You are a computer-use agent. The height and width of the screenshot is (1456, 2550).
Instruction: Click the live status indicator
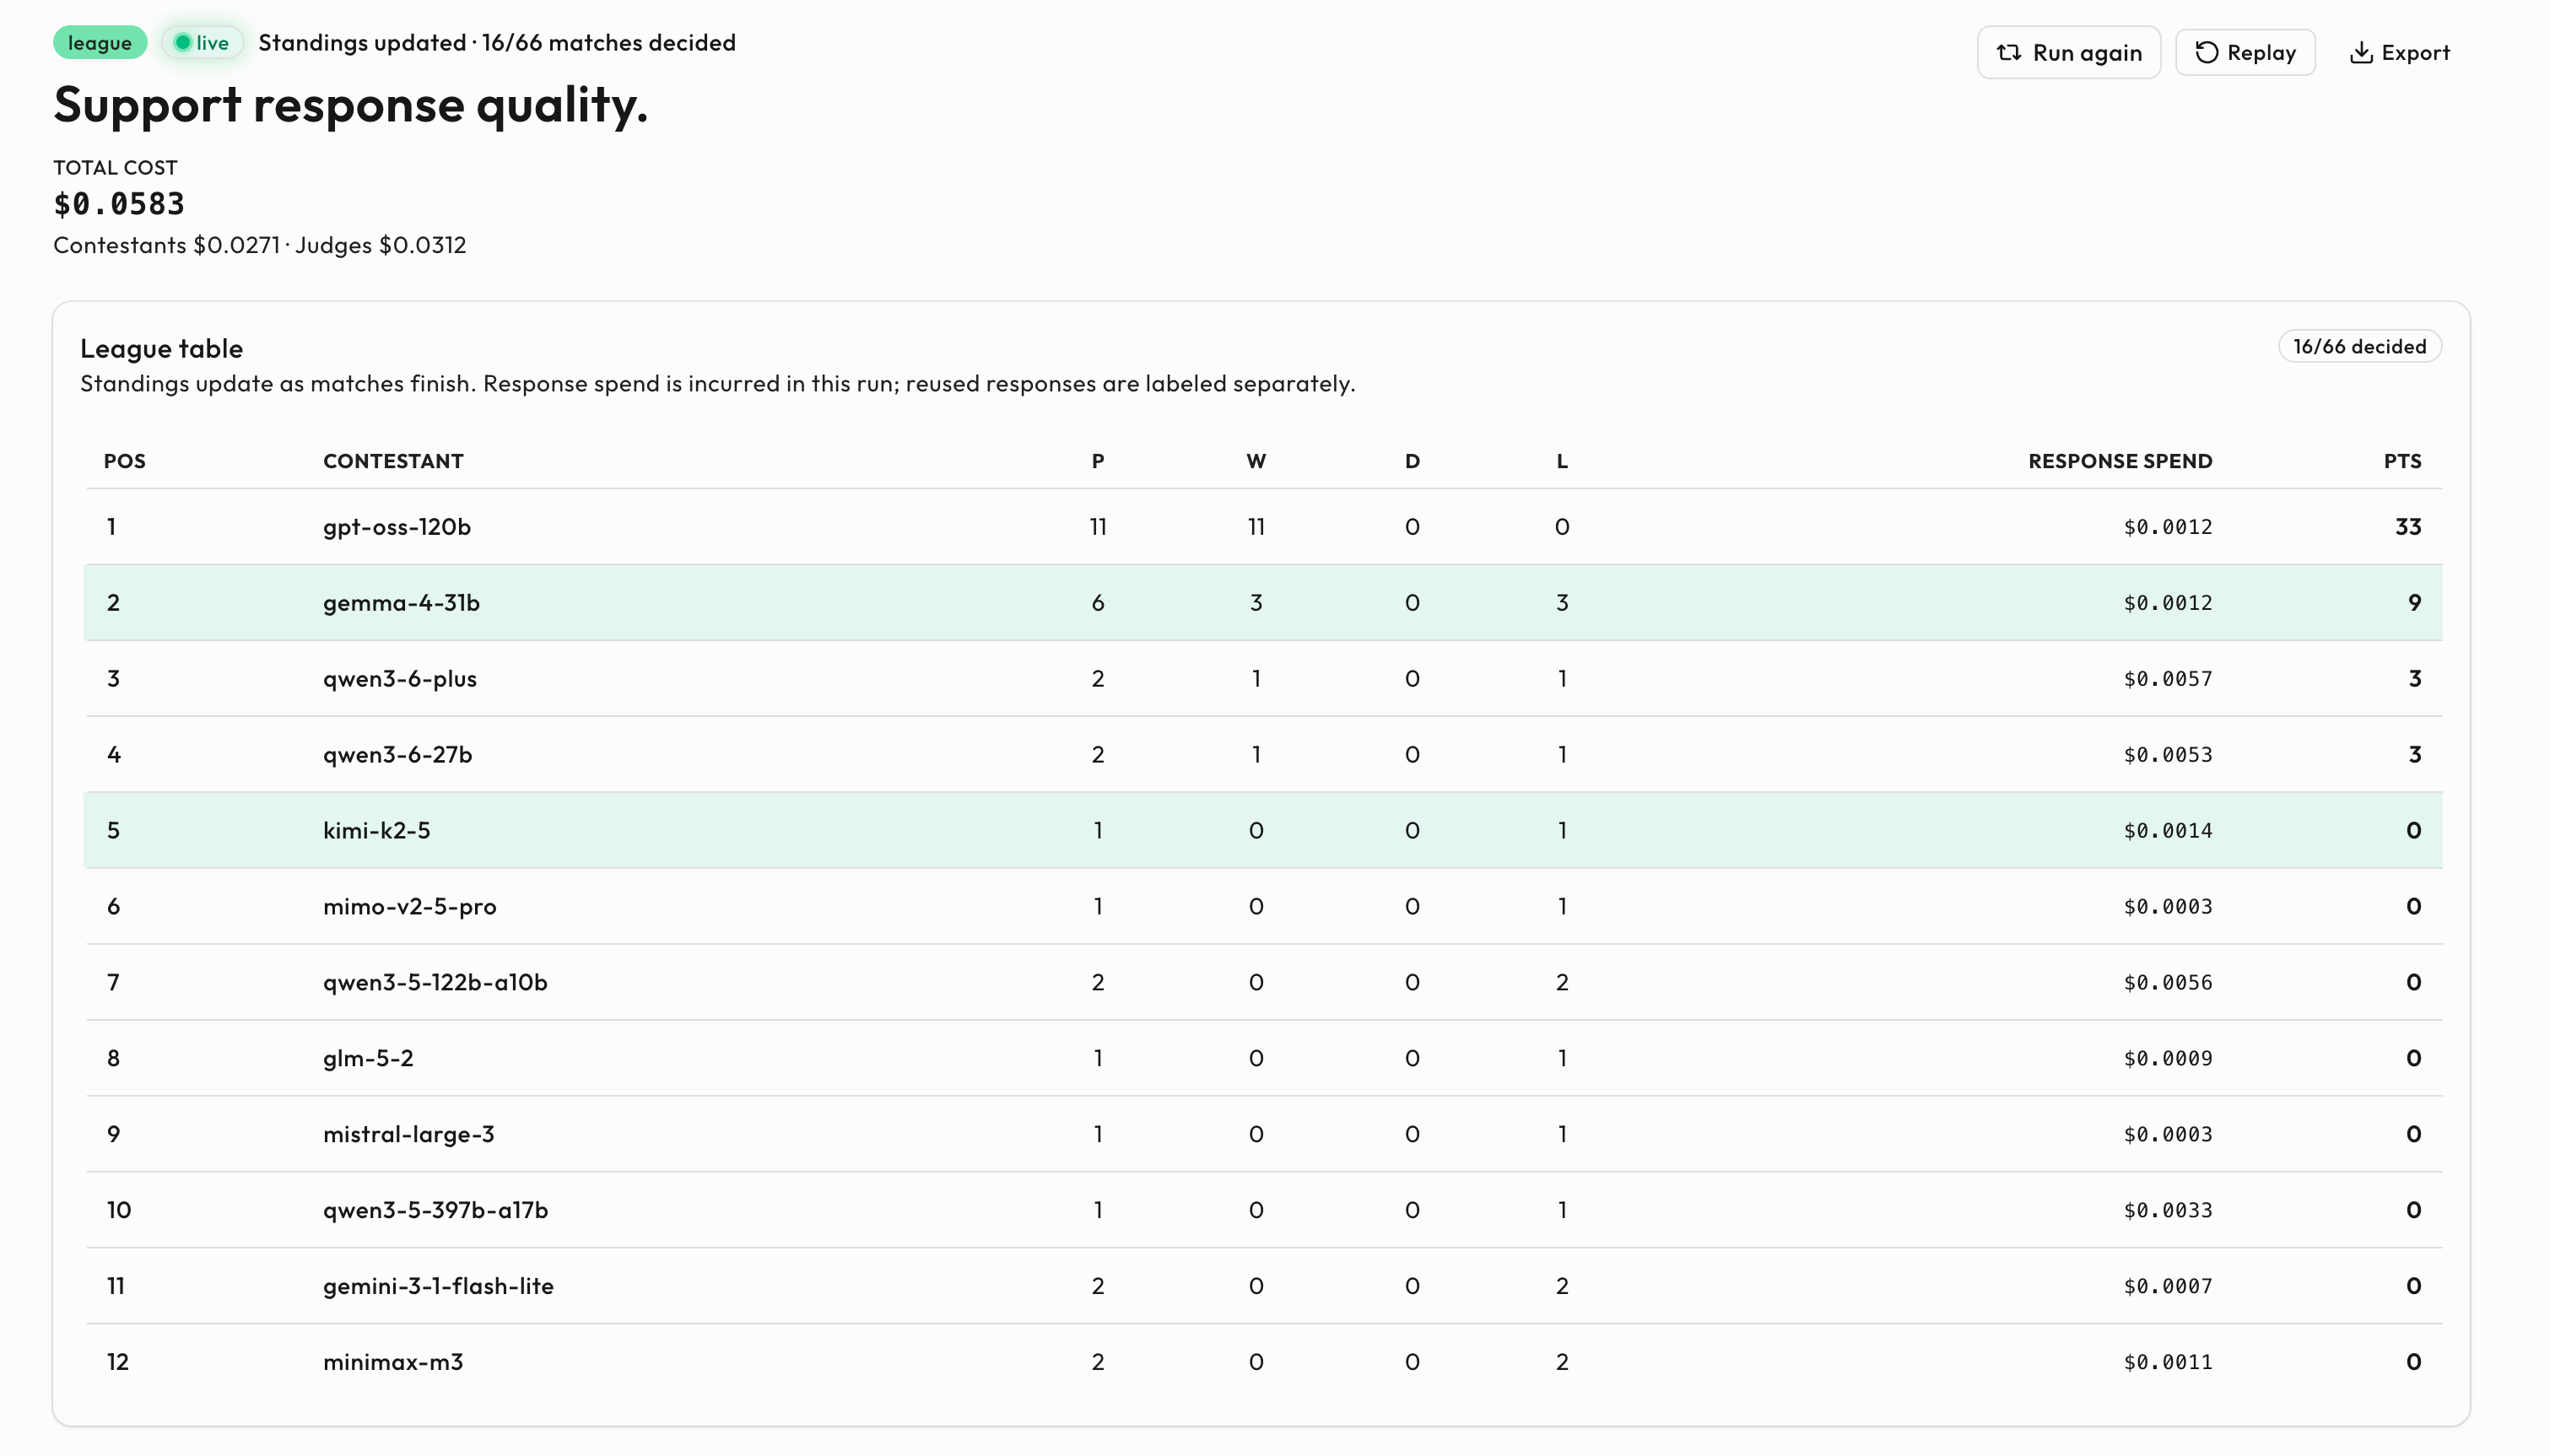click(x=202, y=42)
